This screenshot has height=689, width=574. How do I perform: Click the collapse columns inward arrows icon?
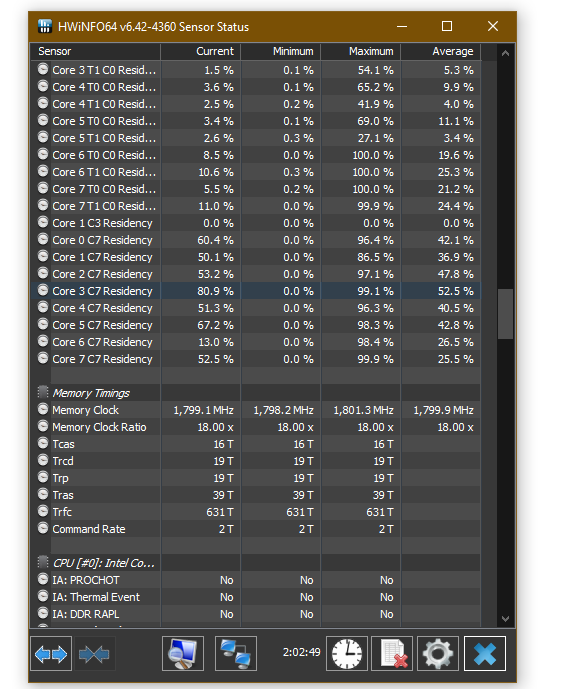point(94,654)
